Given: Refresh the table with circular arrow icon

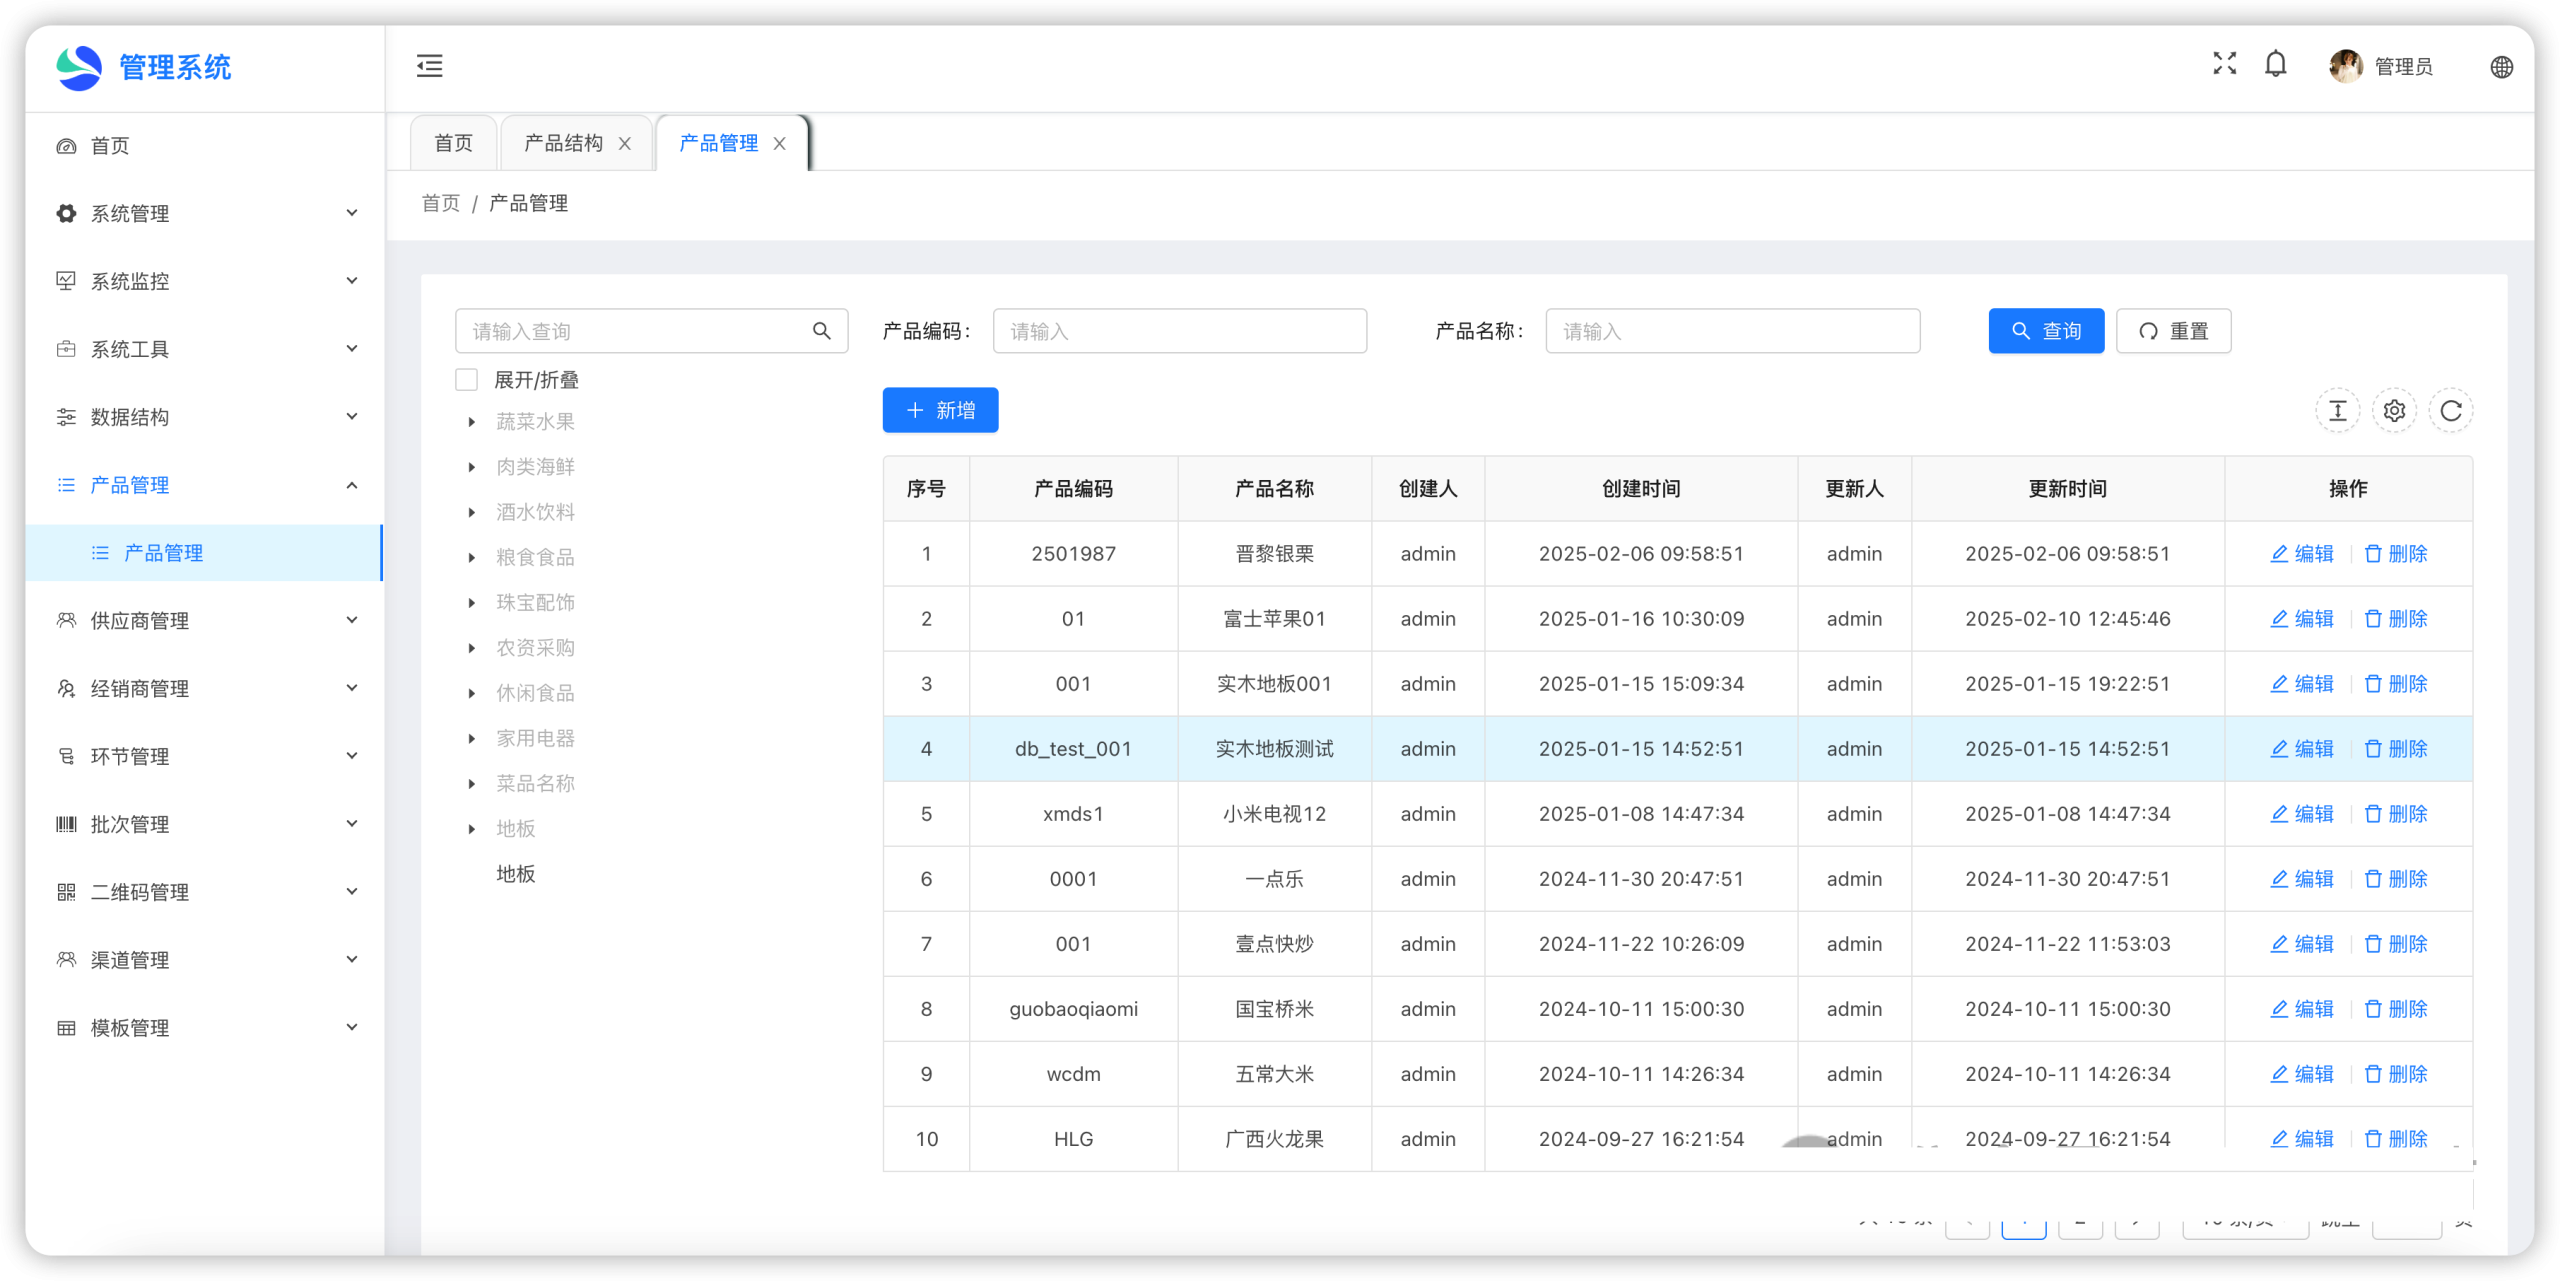Looking at the screenshot, I should (2450, 411).
